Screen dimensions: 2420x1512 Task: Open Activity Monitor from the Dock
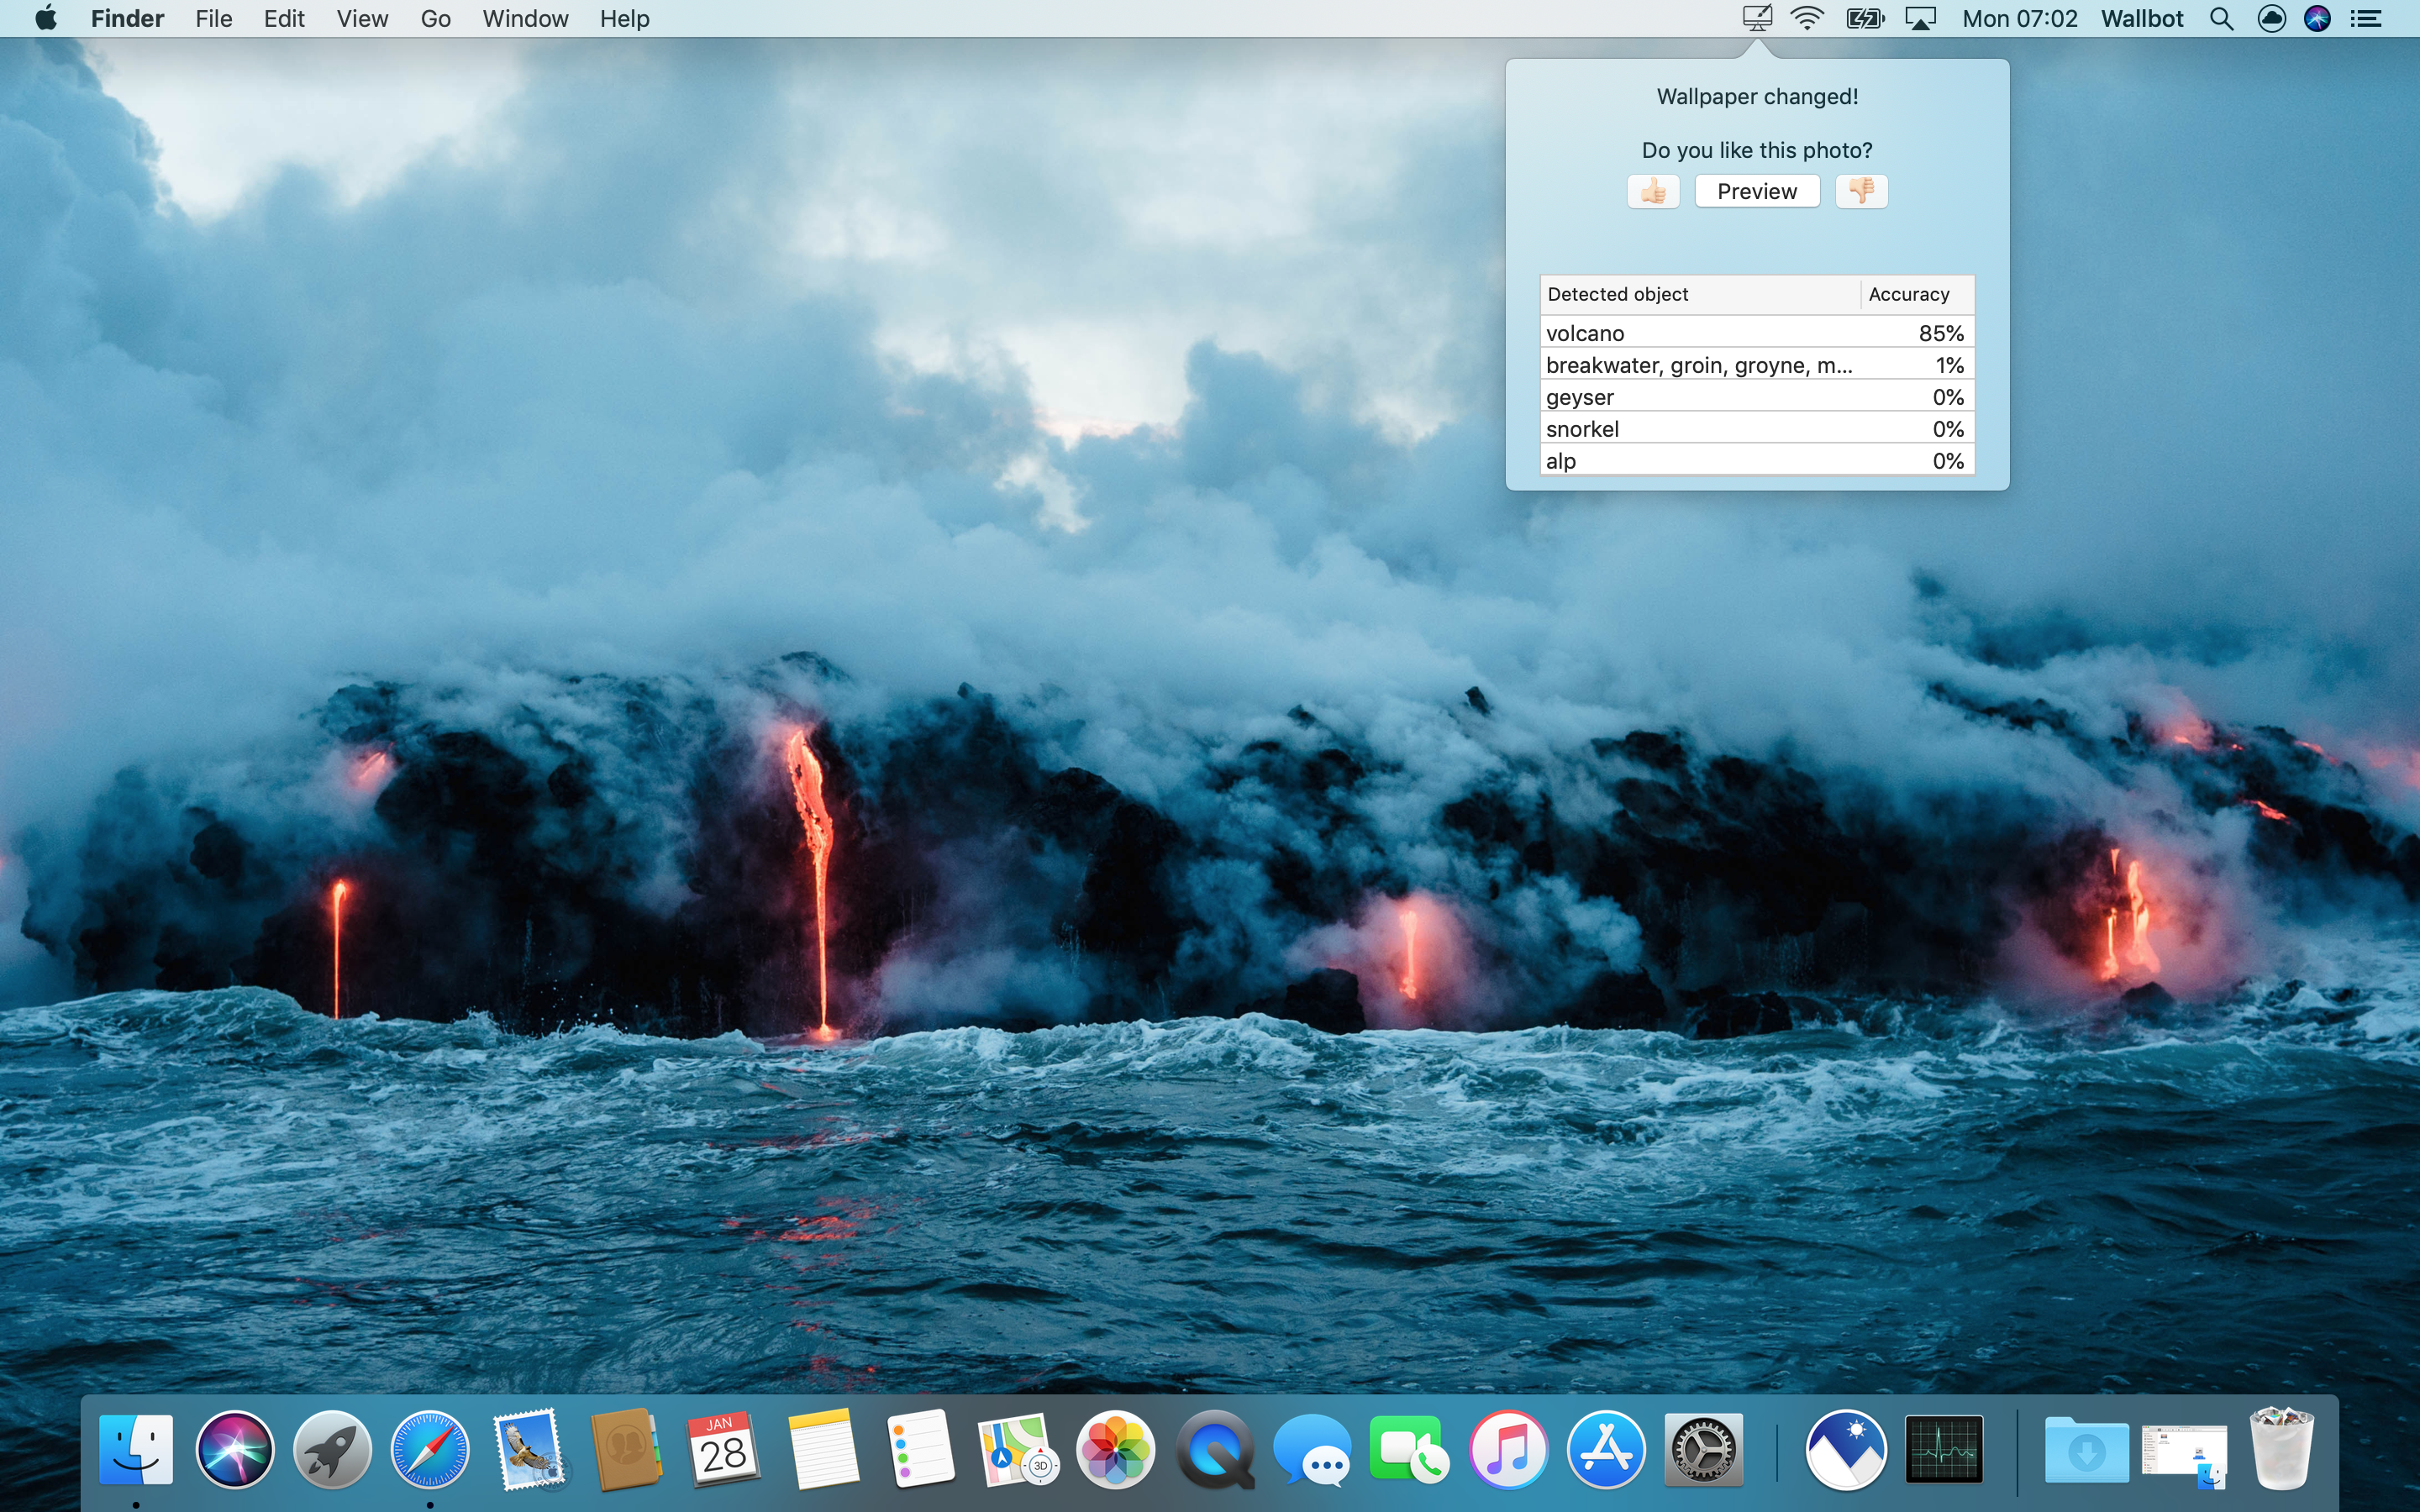(x=1944, y=1450)
